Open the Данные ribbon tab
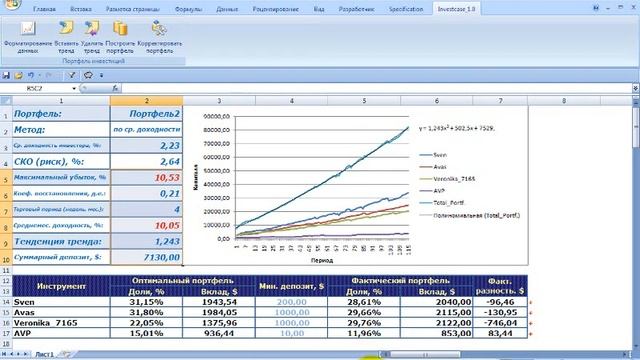 (x=227, y=9)
